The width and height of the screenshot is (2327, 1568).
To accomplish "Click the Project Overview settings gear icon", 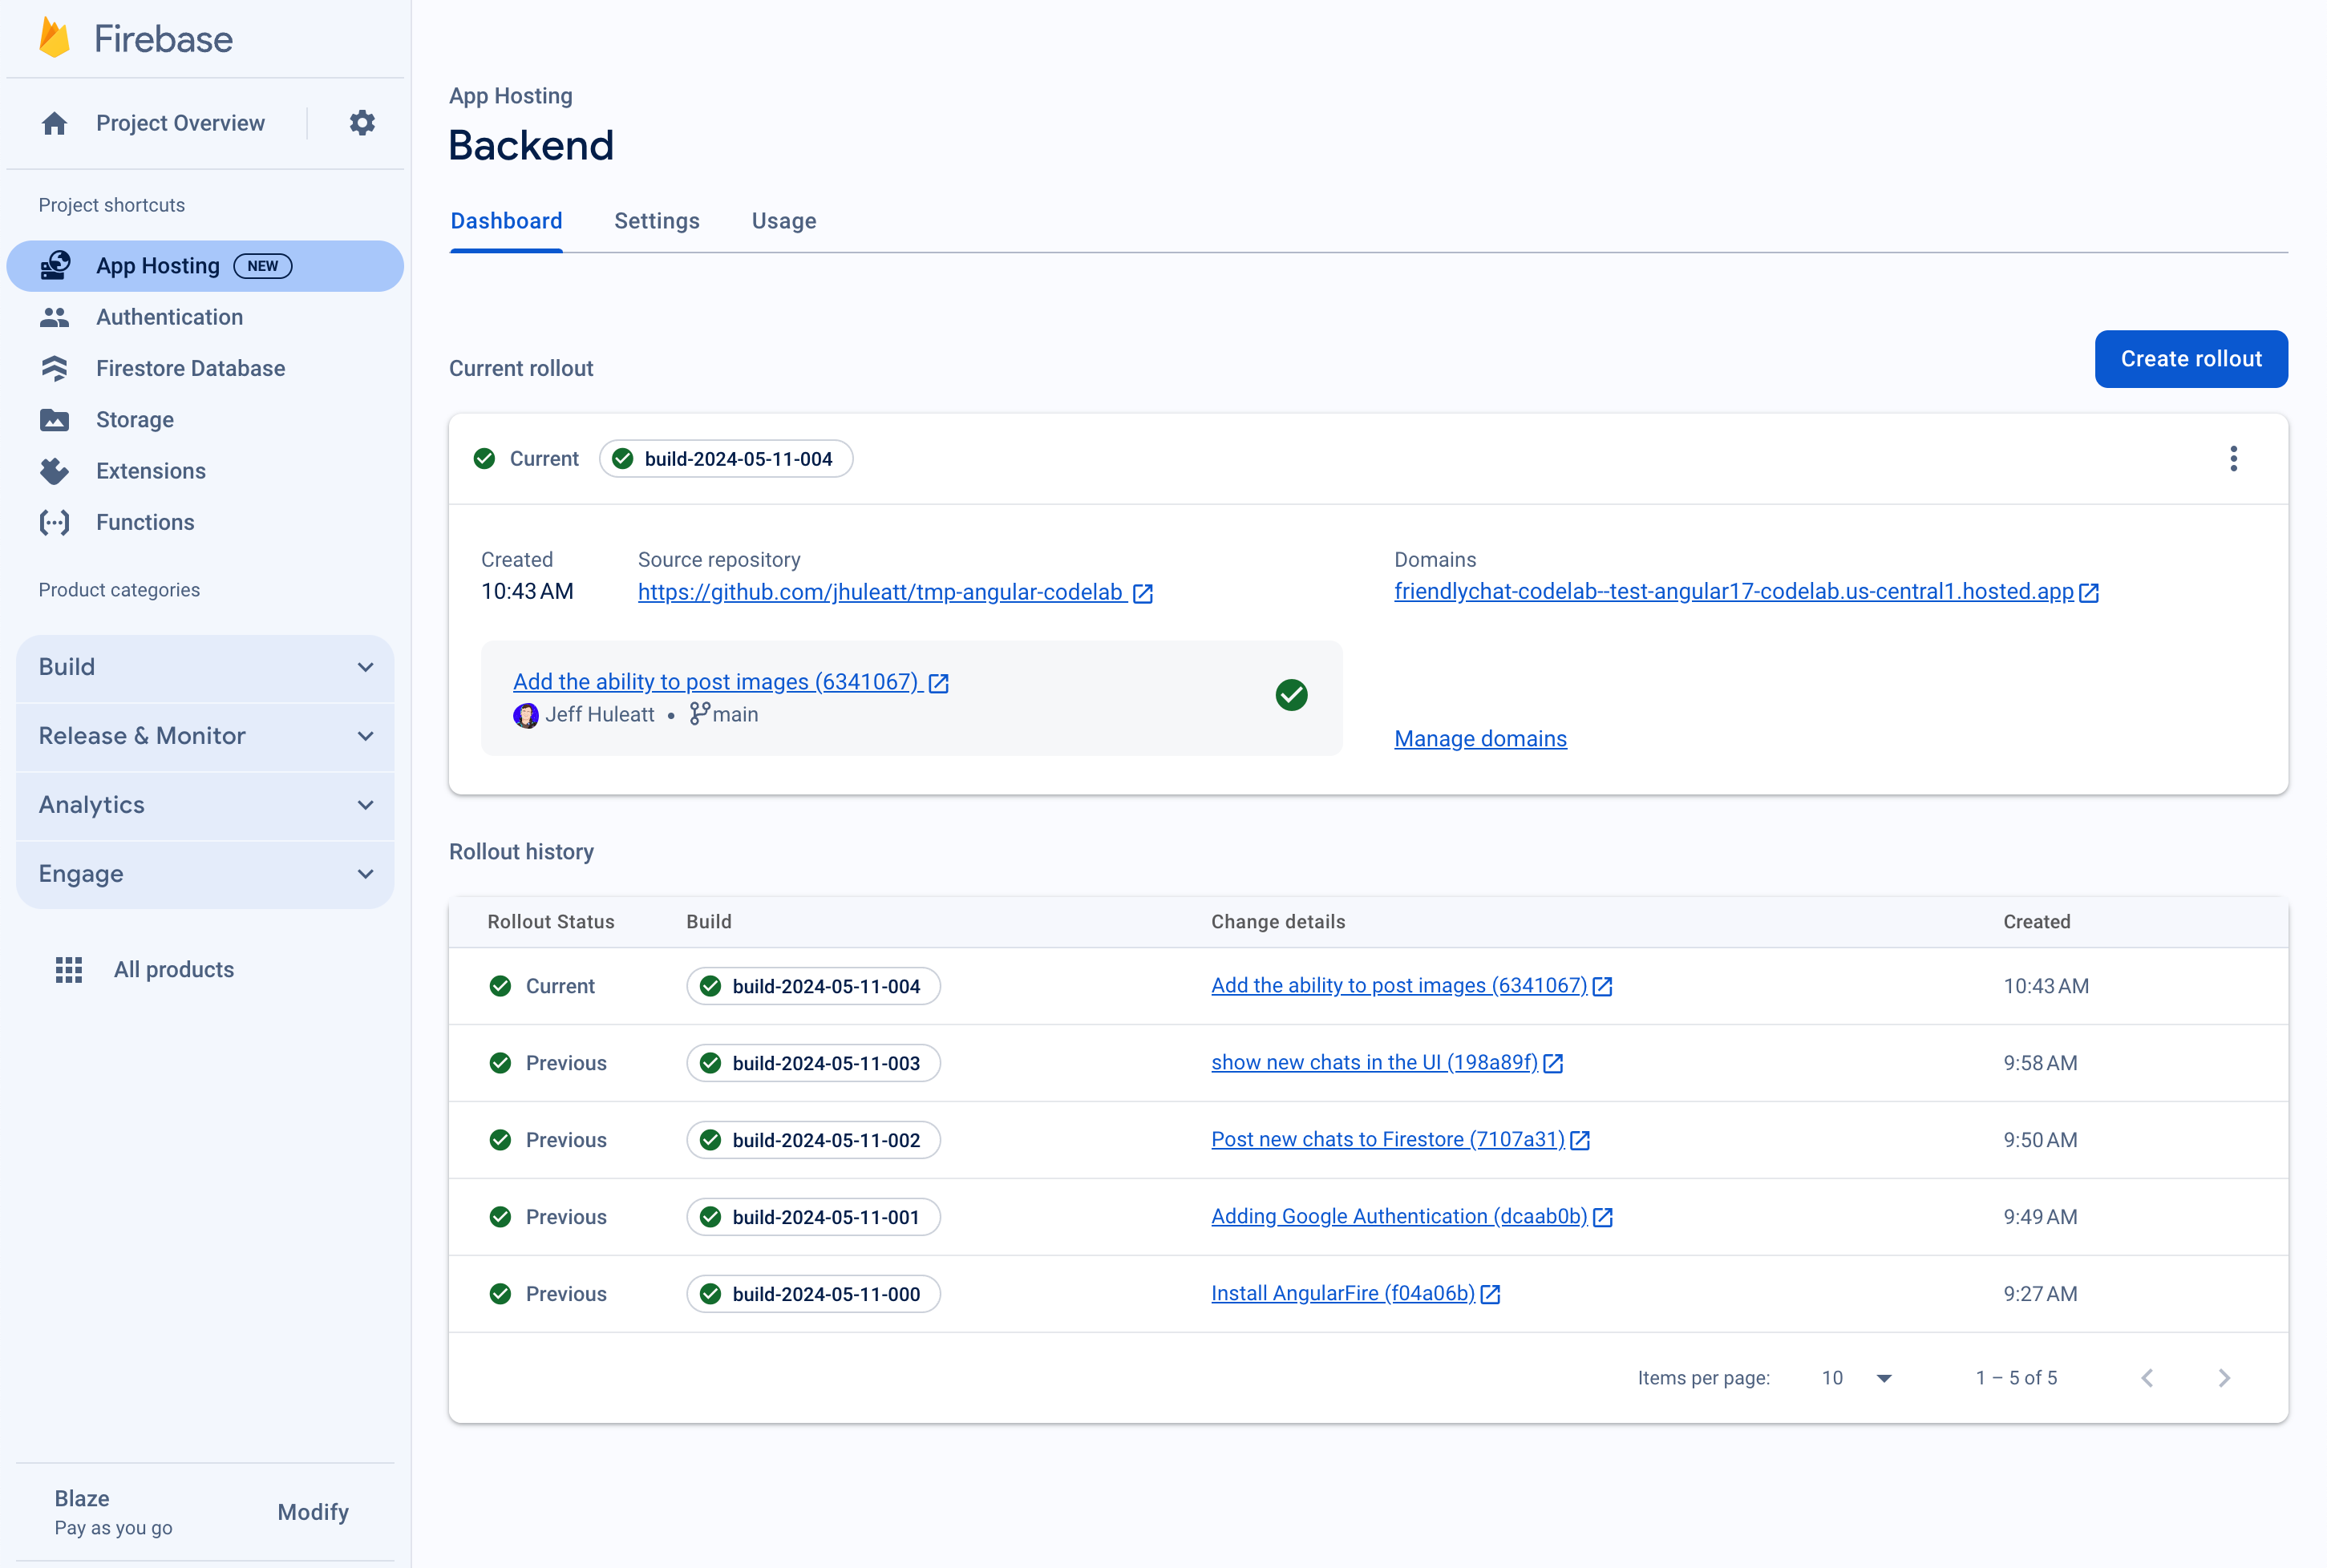I will click(362, 123).
